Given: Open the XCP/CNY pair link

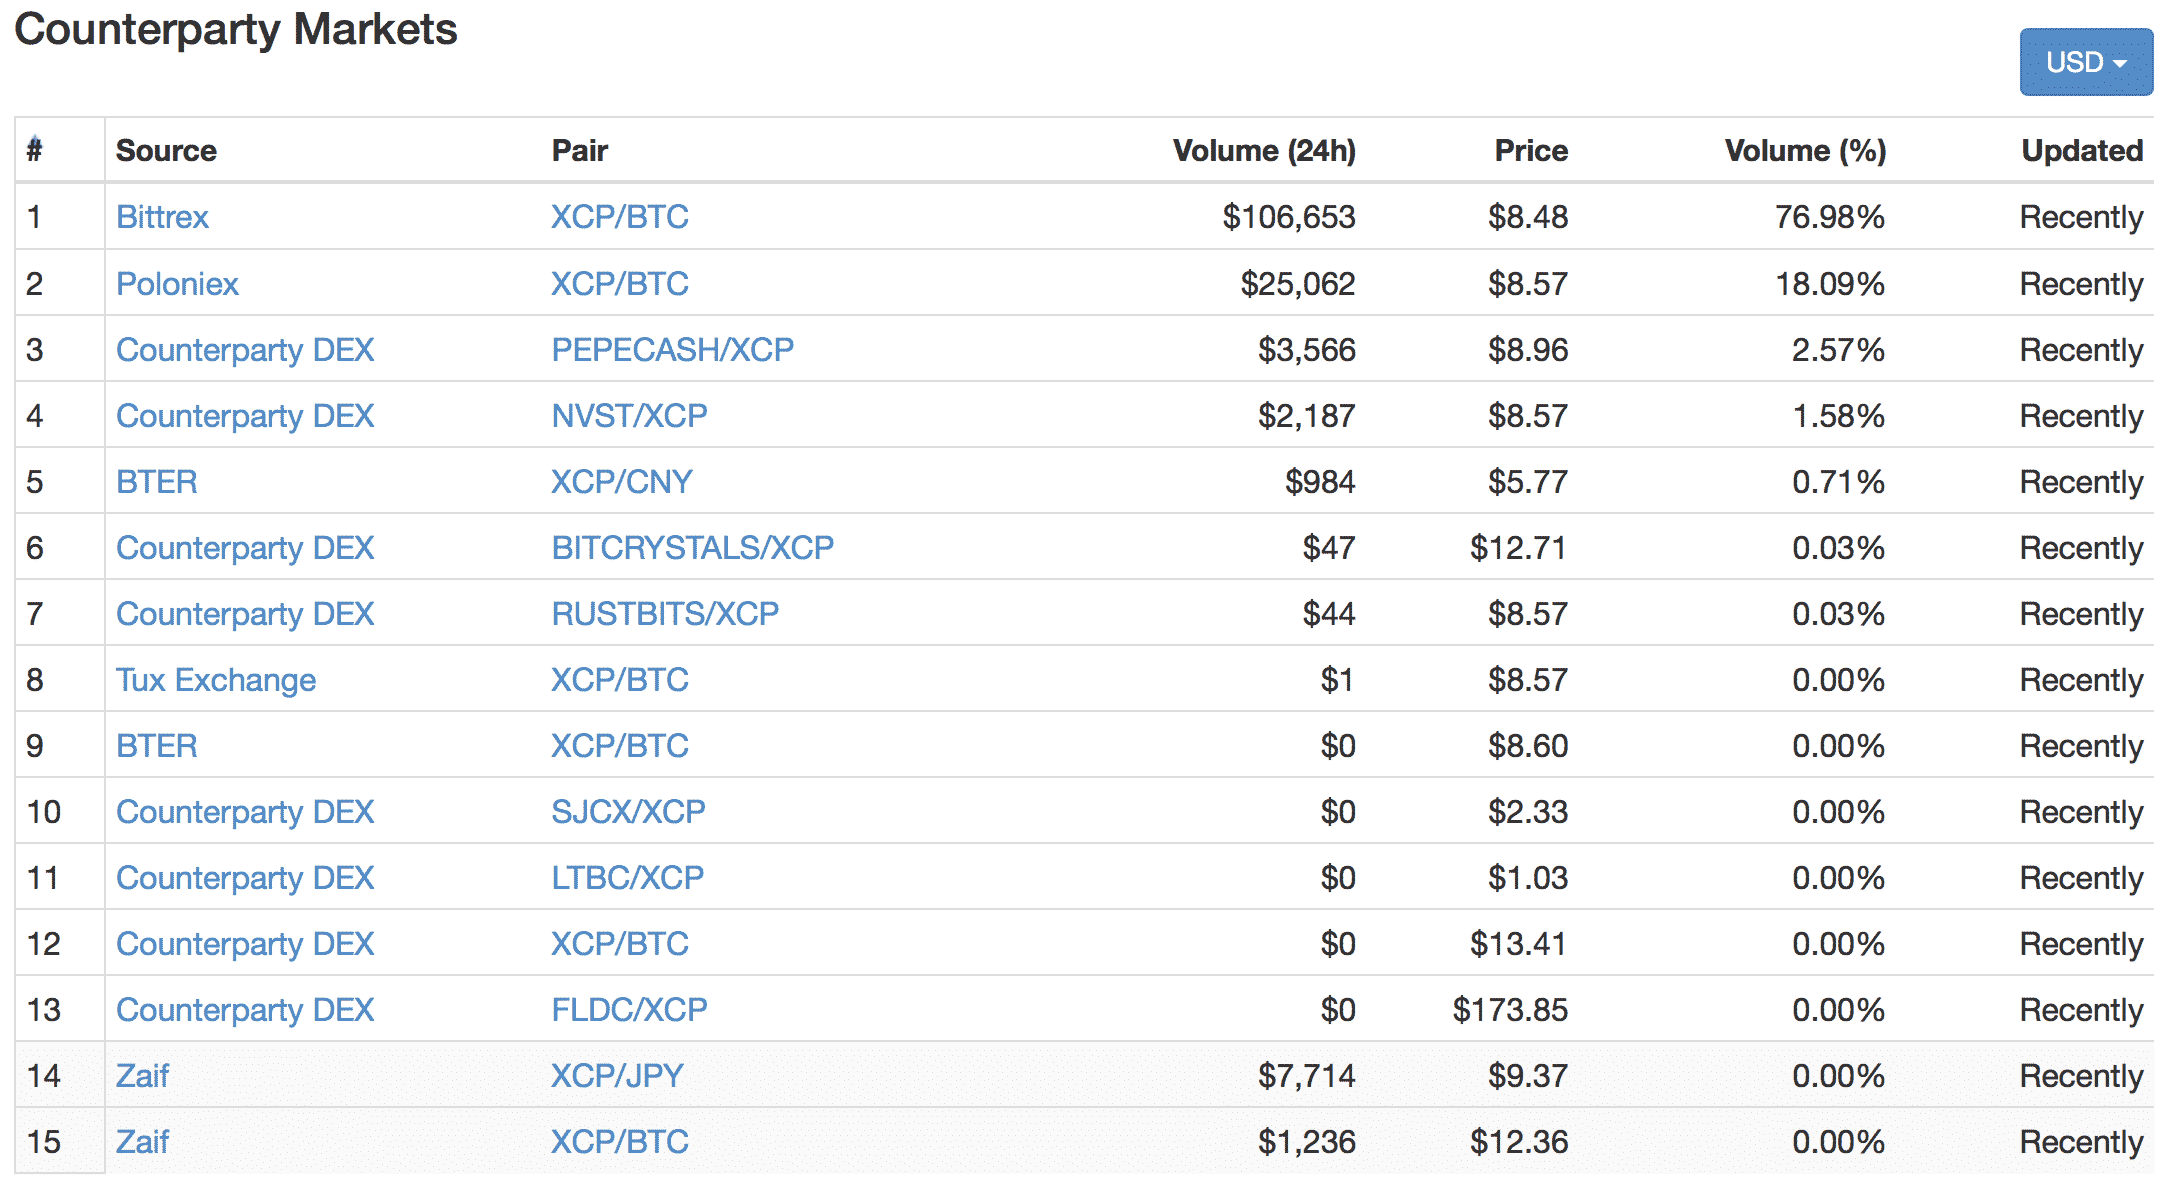Looking at the screenshot, I should pyautogui.click(x=622, y=482).
